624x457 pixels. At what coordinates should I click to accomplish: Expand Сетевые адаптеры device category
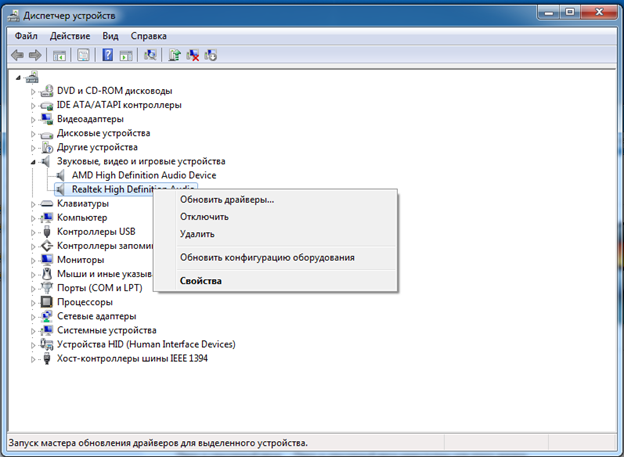33,315
